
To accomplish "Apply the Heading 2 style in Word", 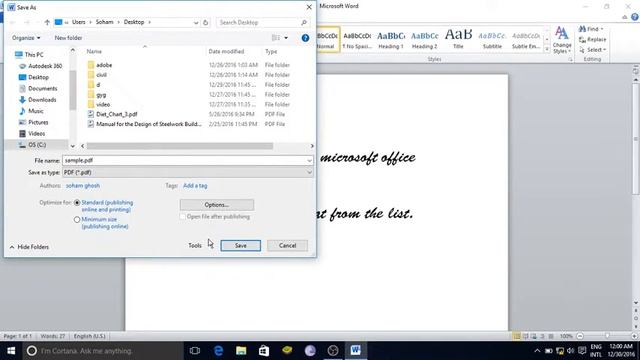I will point(424,40).
